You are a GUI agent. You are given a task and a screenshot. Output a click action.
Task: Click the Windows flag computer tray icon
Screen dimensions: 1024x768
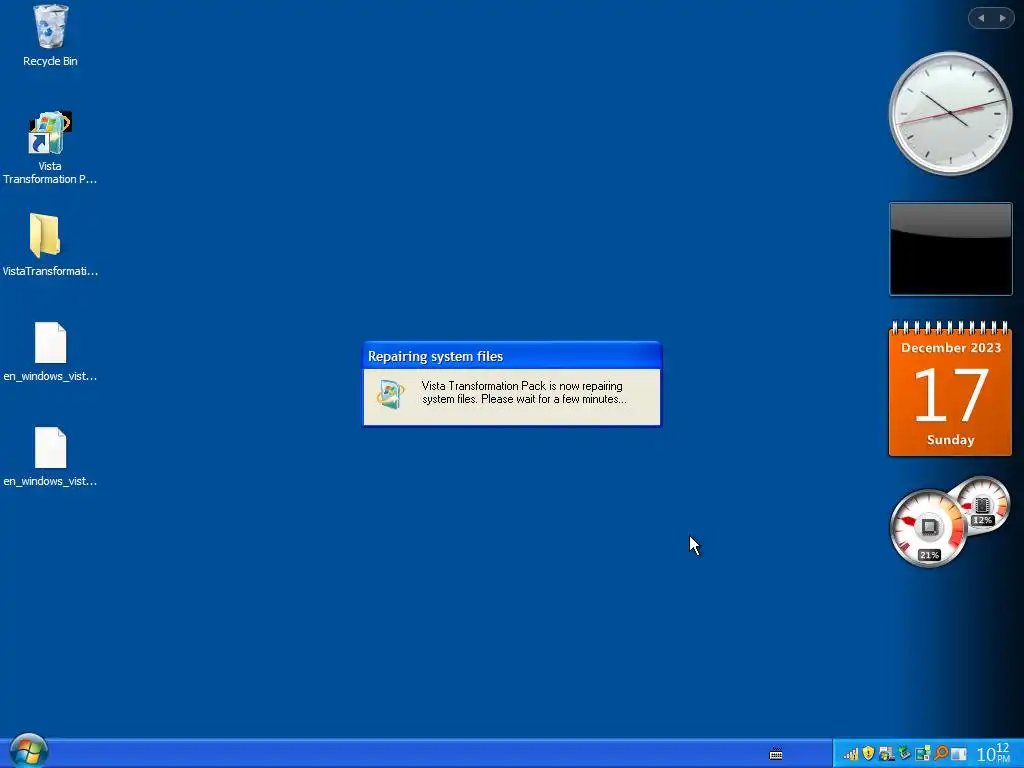886,754
